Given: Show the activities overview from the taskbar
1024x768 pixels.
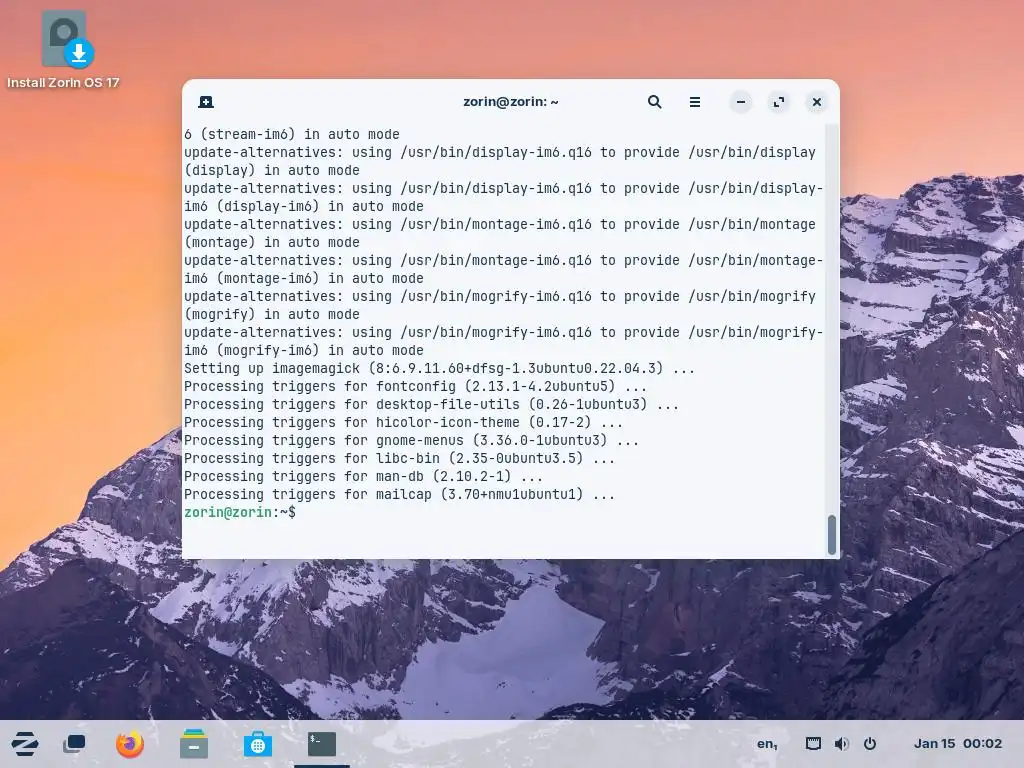Looking at the screenshot, I should pyautogui.click(x=74, y=744).
